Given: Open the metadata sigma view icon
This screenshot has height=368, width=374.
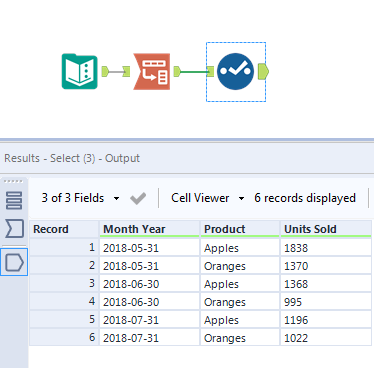Looking at the screenshot, I should point(14,229).
